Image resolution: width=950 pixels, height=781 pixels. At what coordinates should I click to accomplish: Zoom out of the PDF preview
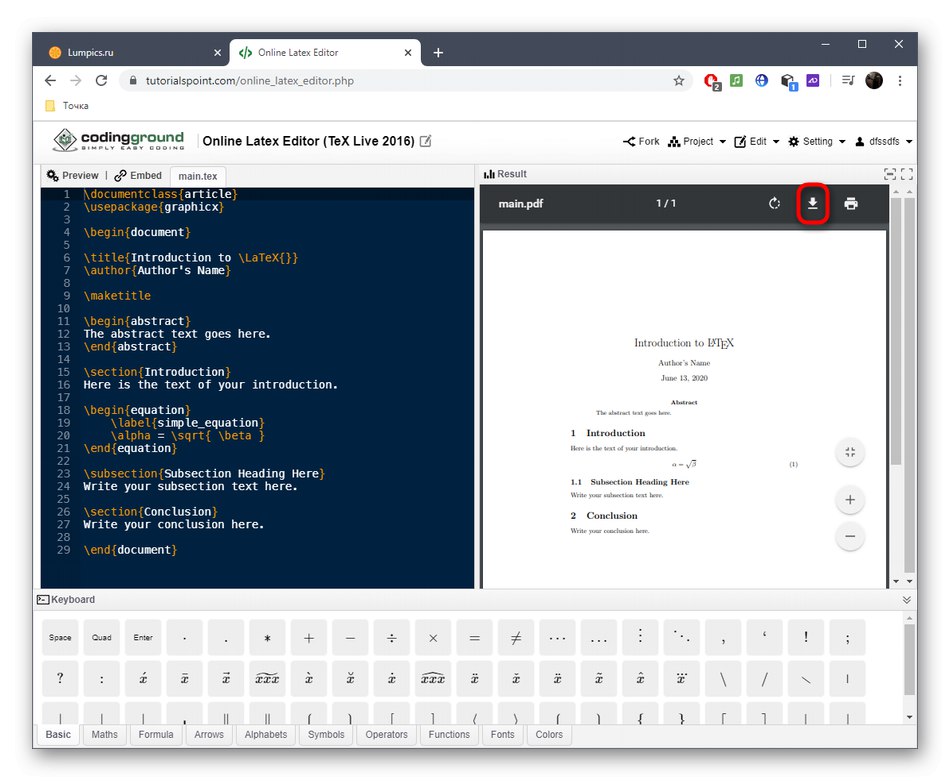click(x=850, y=536)
